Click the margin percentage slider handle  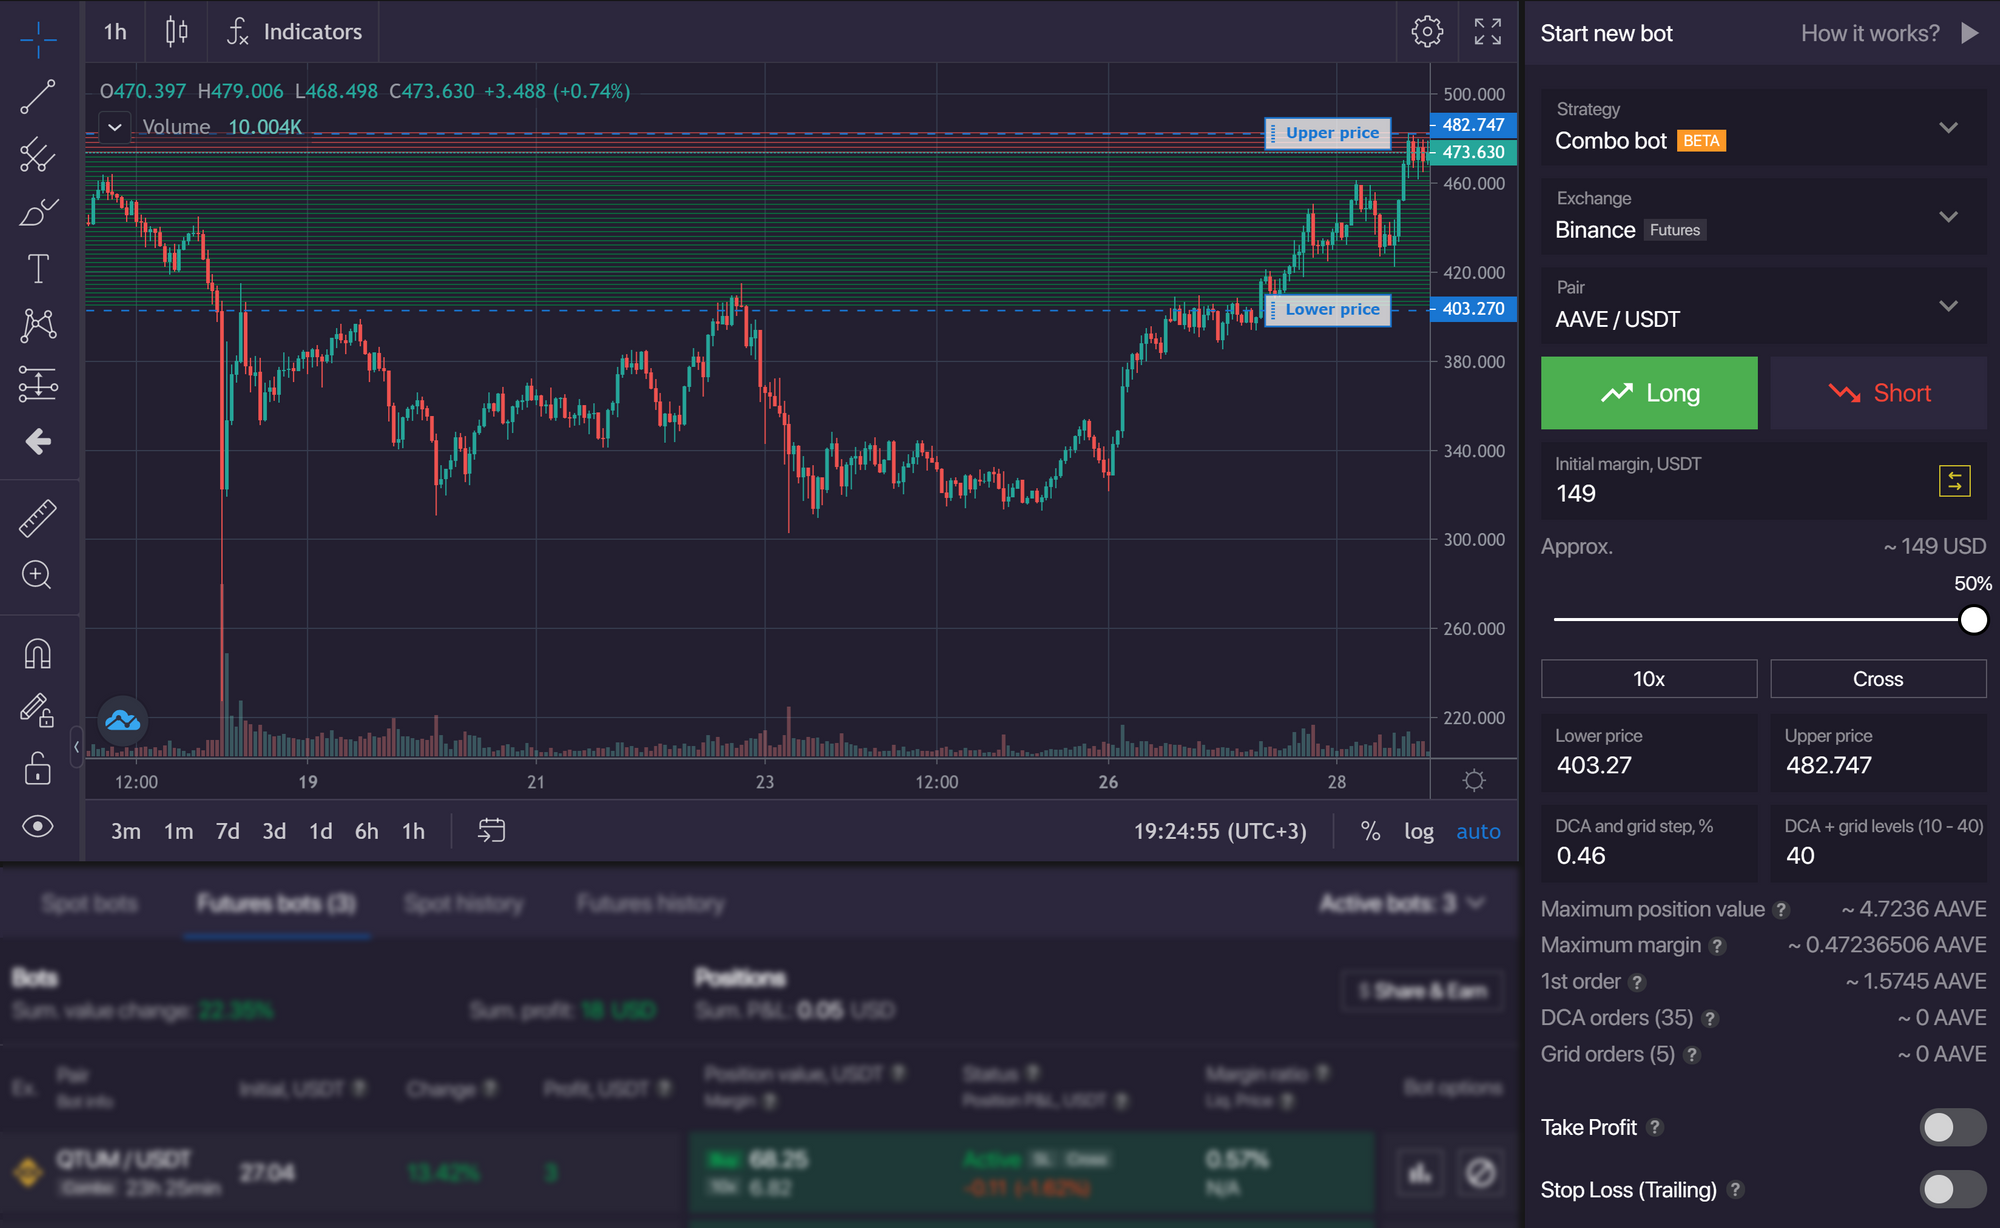pos(1973,620)
